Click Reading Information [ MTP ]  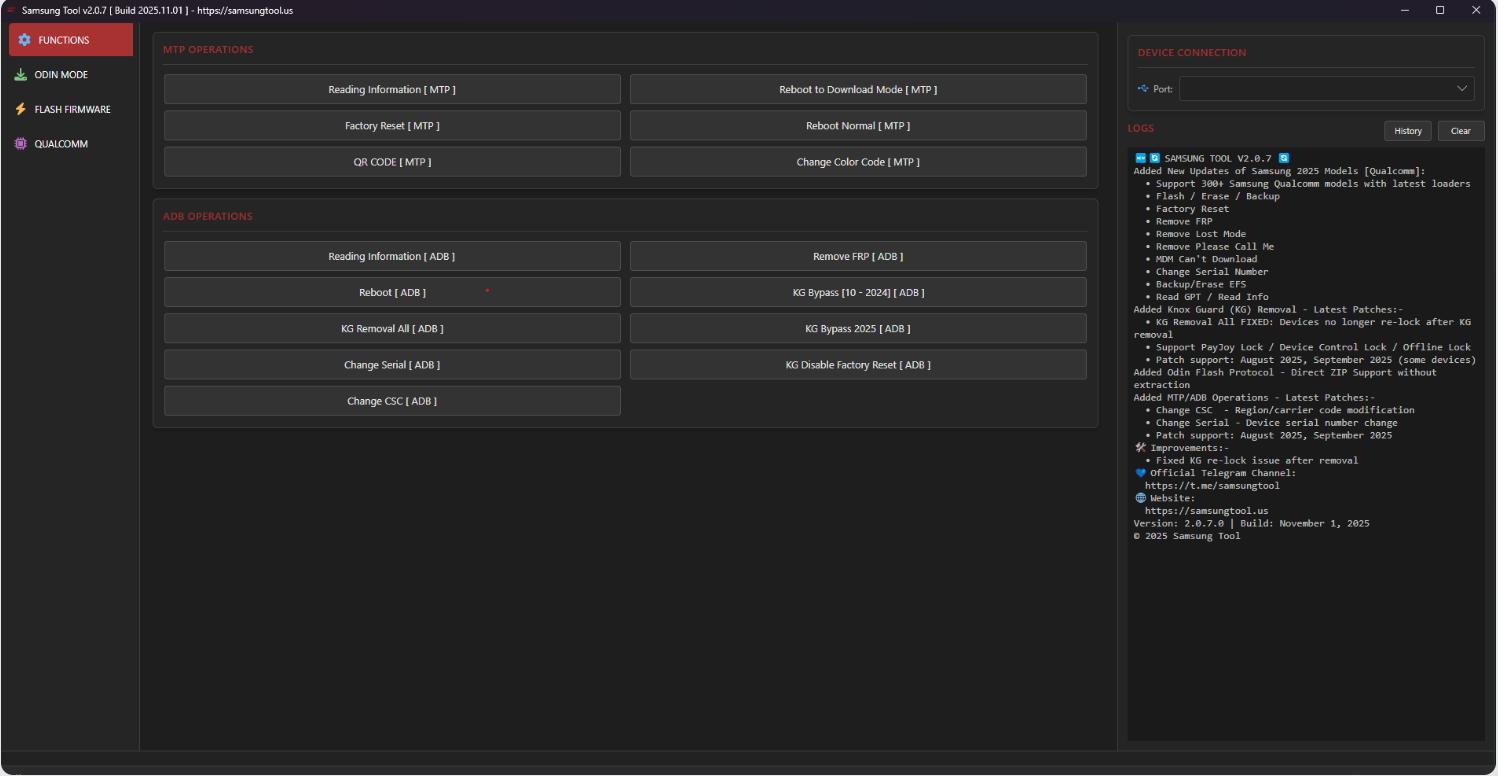click(392, 90)
